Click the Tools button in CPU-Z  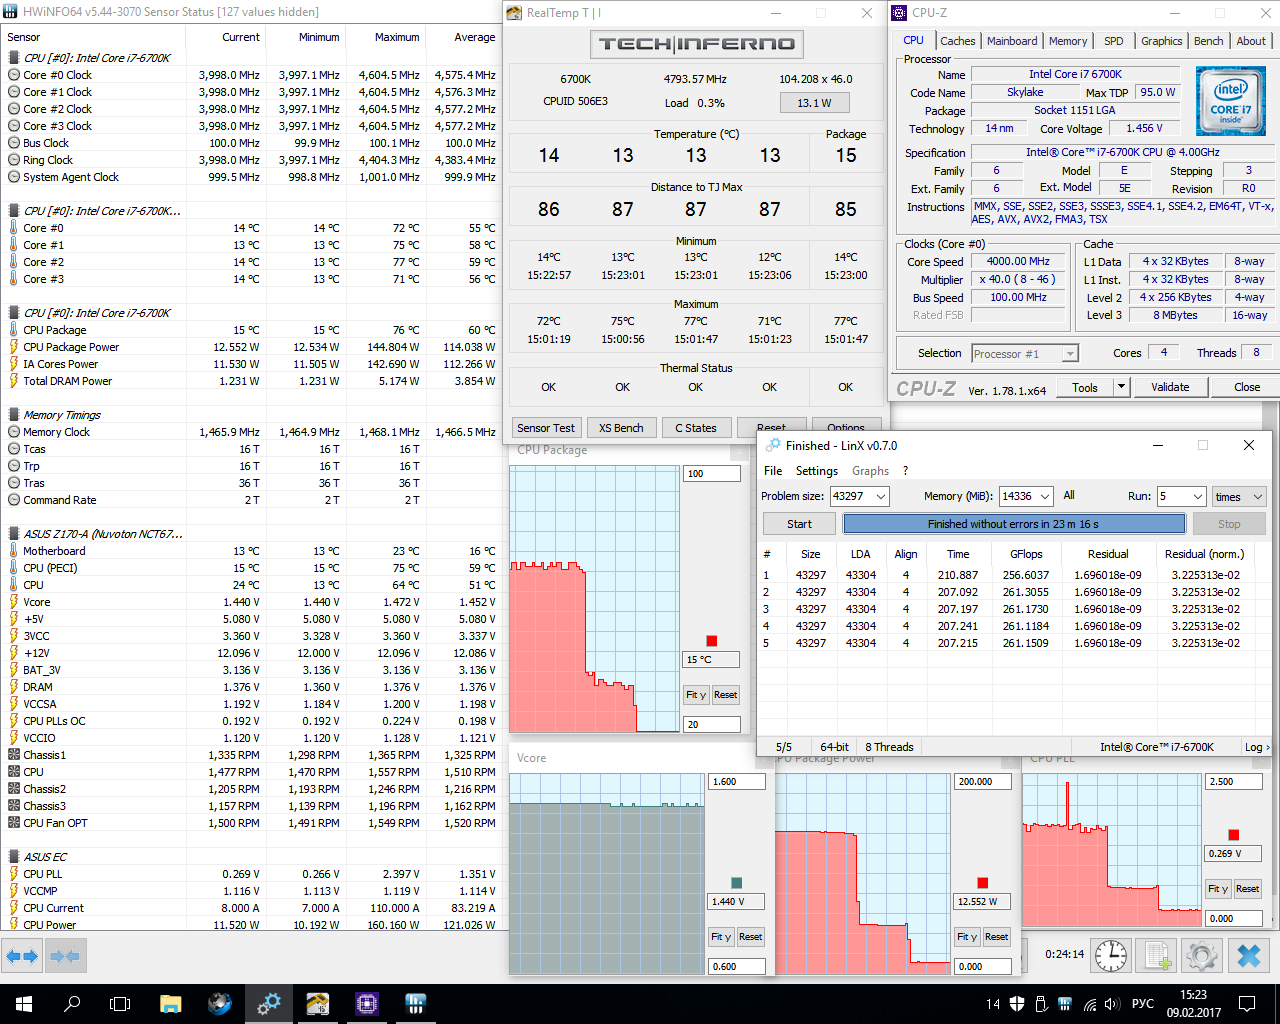click(1085, 387)
